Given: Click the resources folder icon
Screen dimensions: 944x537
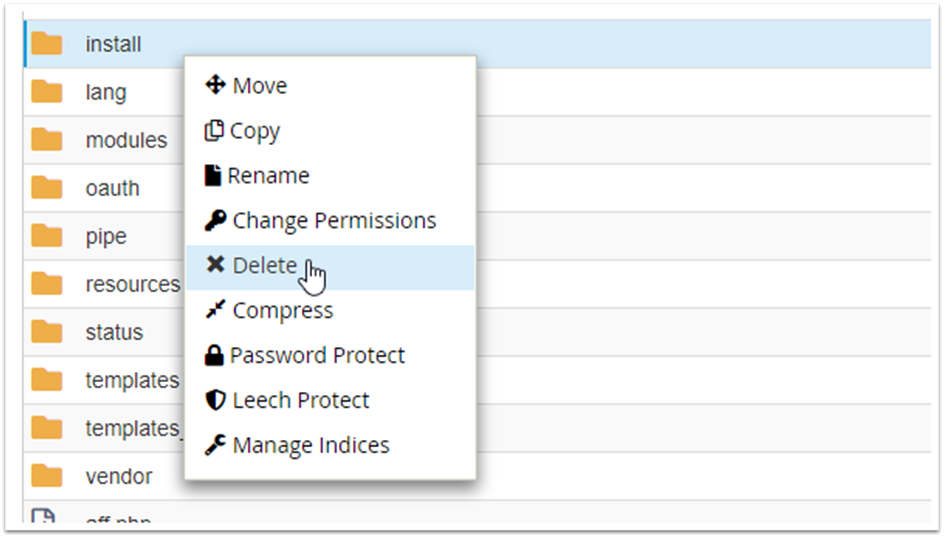Looking at the screenshot, I should [x=46, y=284].
